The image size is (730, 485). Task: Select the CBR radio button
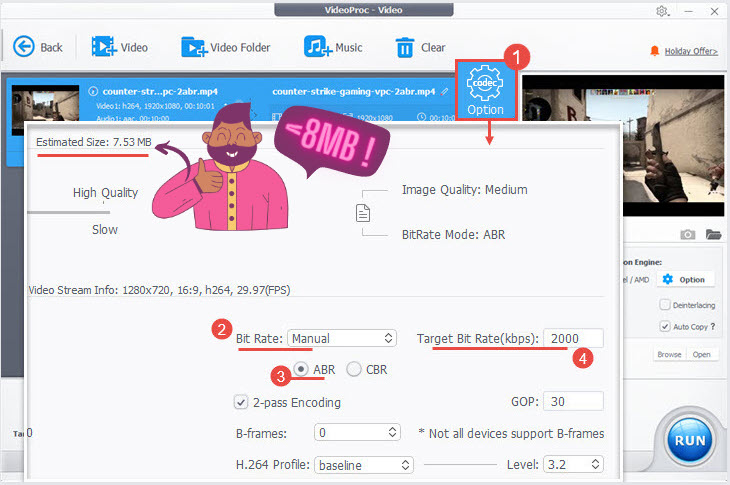click(x=354, y=369)
